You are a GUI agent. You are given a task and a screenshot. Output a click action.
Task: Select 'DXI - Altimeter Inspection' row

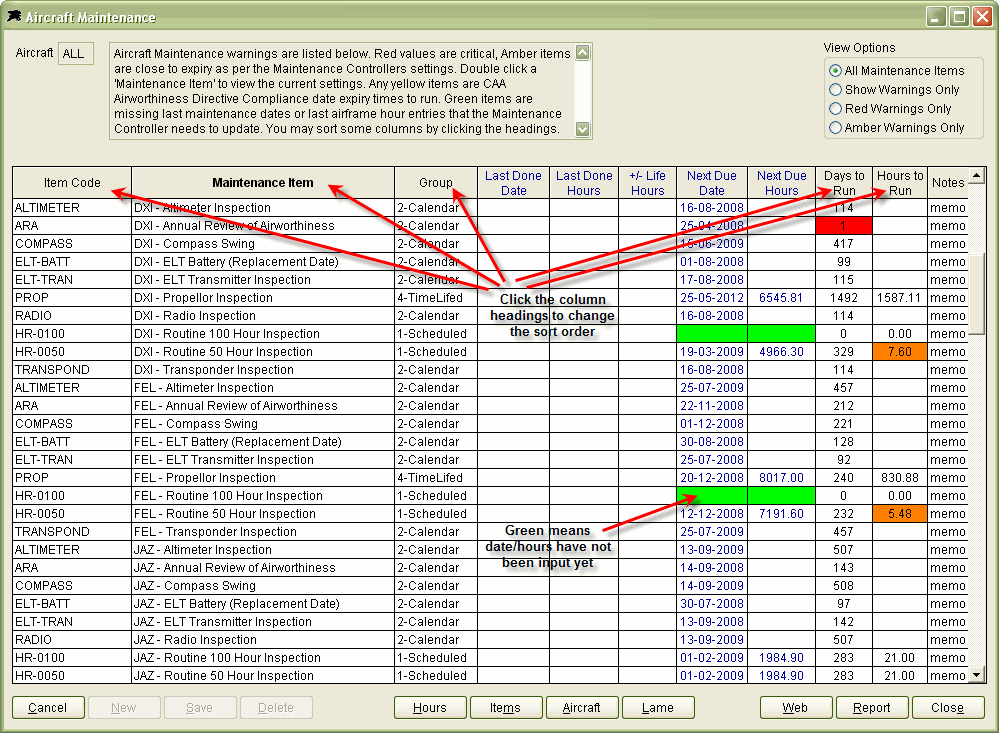tap(262, 208)
